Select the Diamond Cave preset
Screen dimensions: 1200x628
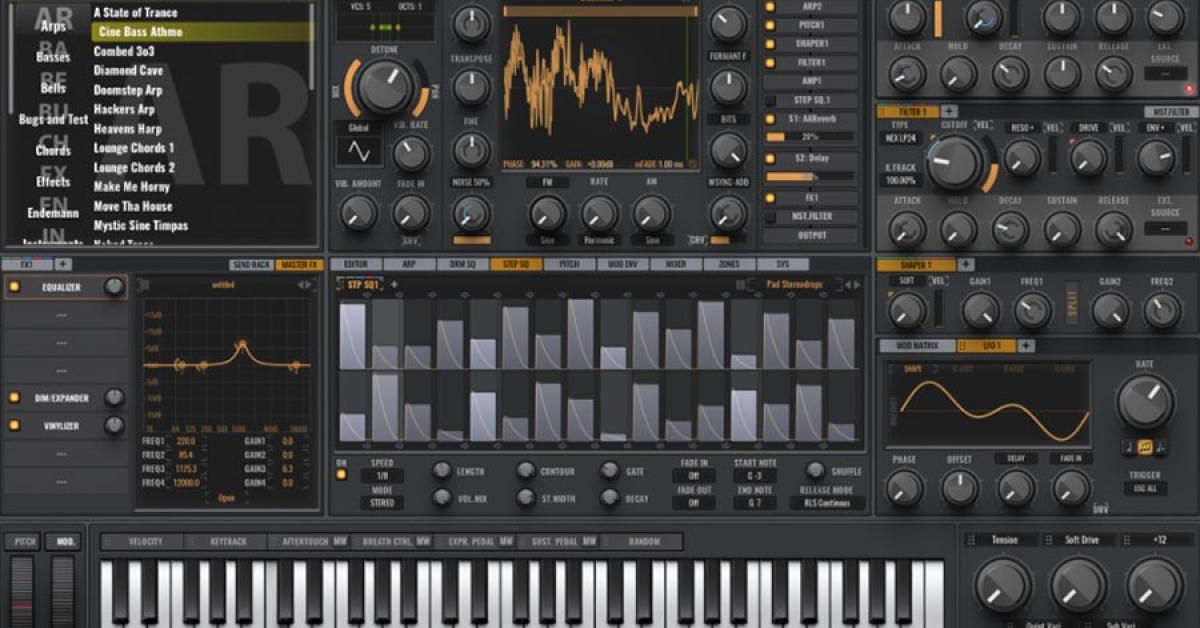[128, 71]
